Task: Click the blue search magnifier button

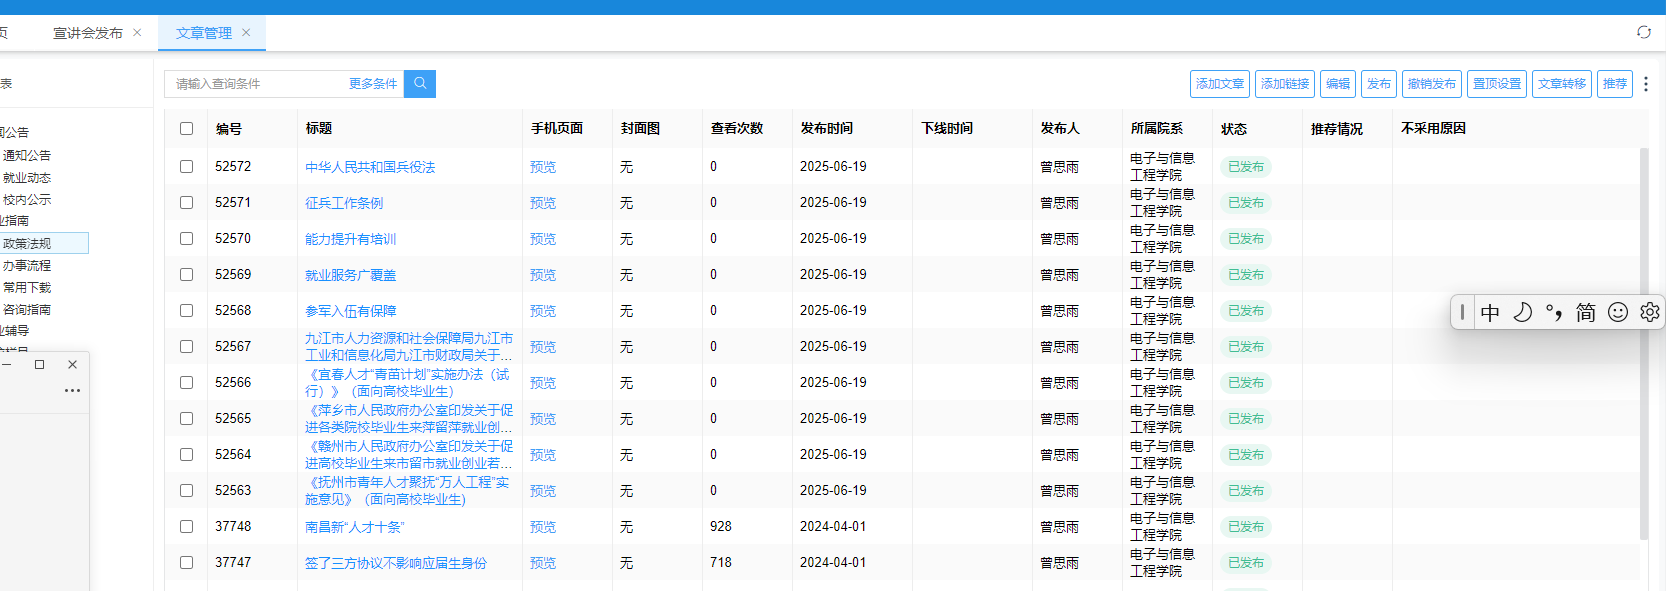Action: [x=420, y=84]
